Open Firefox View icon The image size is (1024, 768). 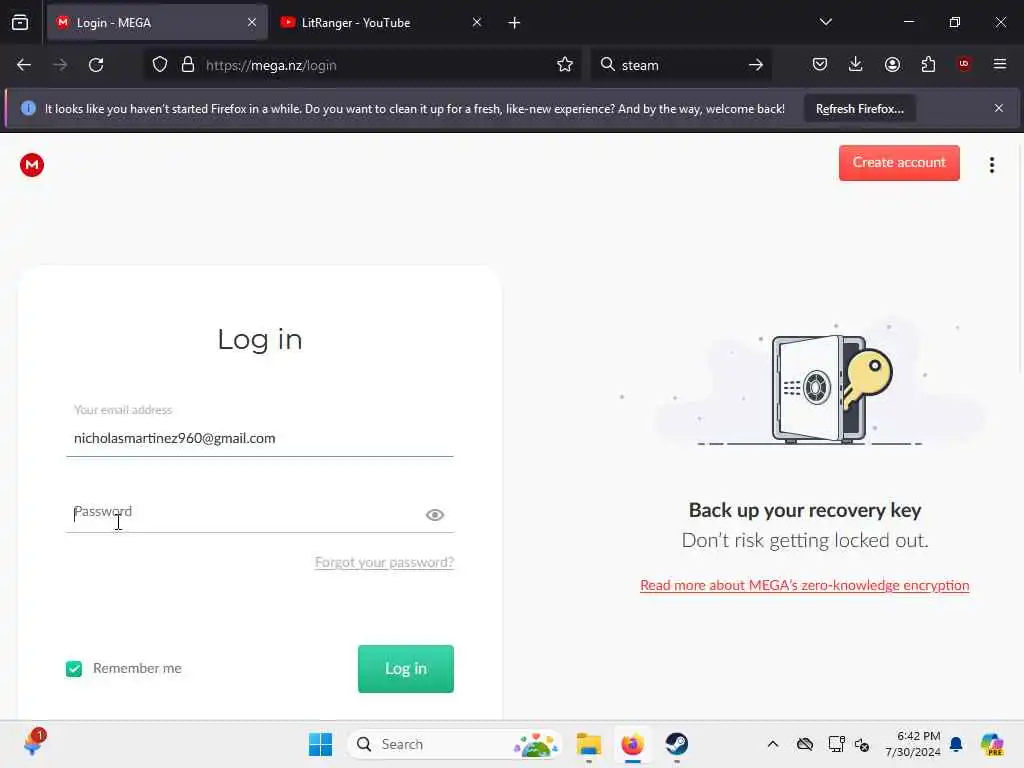(x=20, y=22)
